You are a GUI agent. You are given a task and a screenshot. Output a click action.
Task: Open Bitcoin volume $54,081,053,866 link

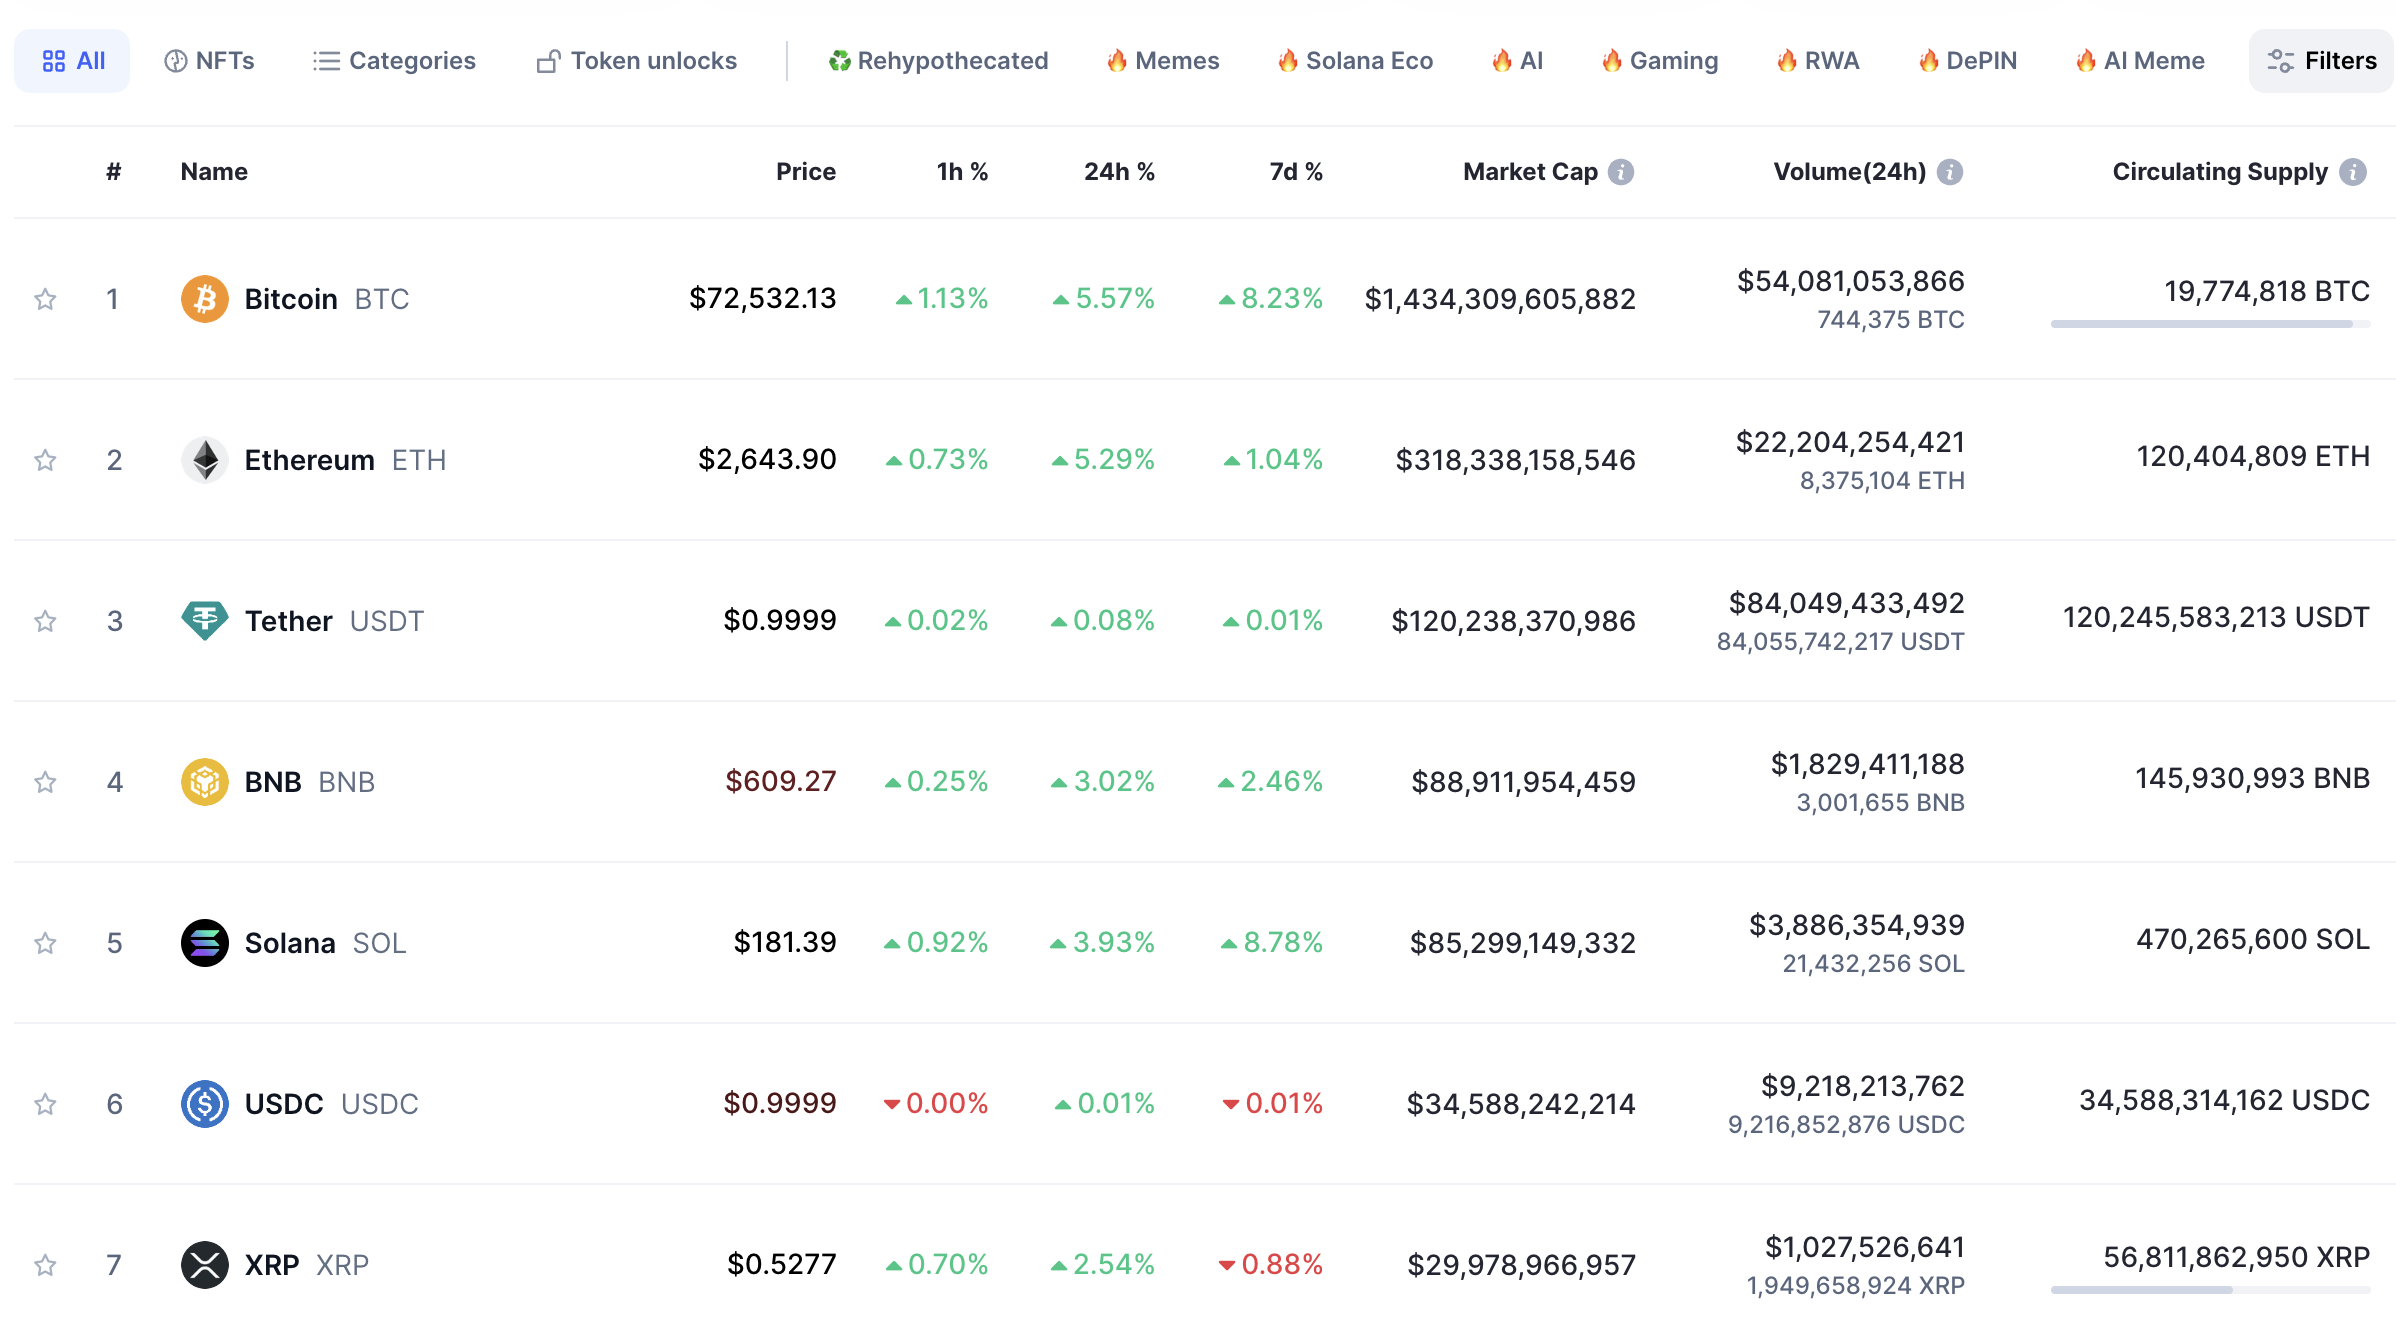1850,281
